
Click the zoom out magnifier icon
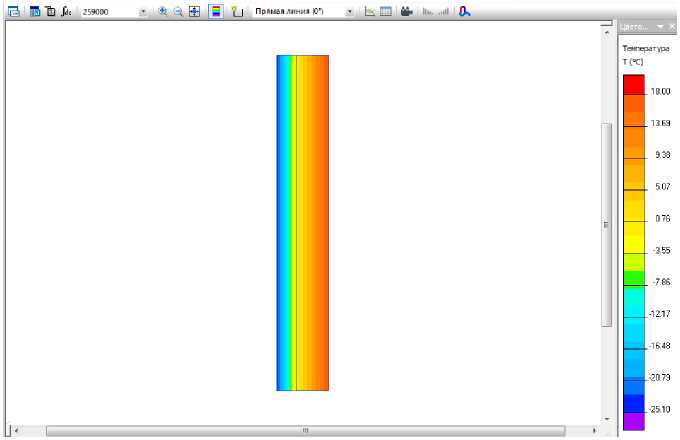pos(178,12)
